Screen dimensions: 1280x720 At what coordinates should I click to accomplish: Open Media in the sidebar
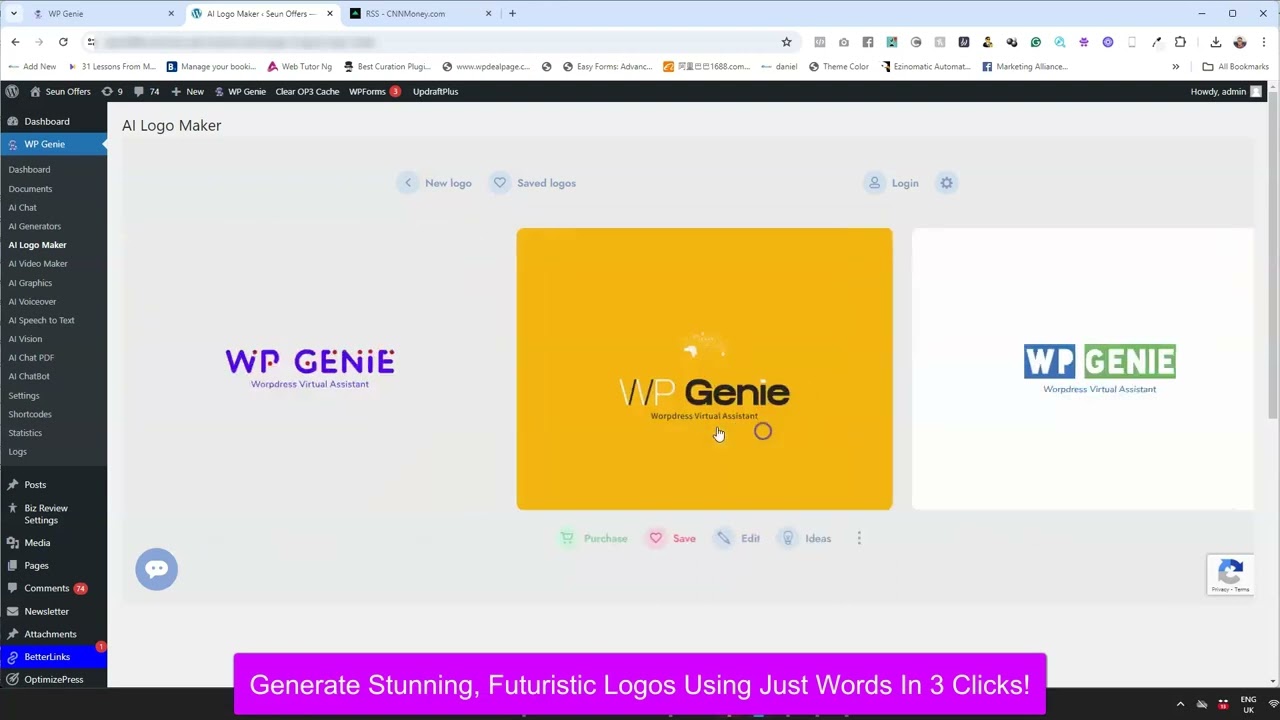[x=37, y=542]
